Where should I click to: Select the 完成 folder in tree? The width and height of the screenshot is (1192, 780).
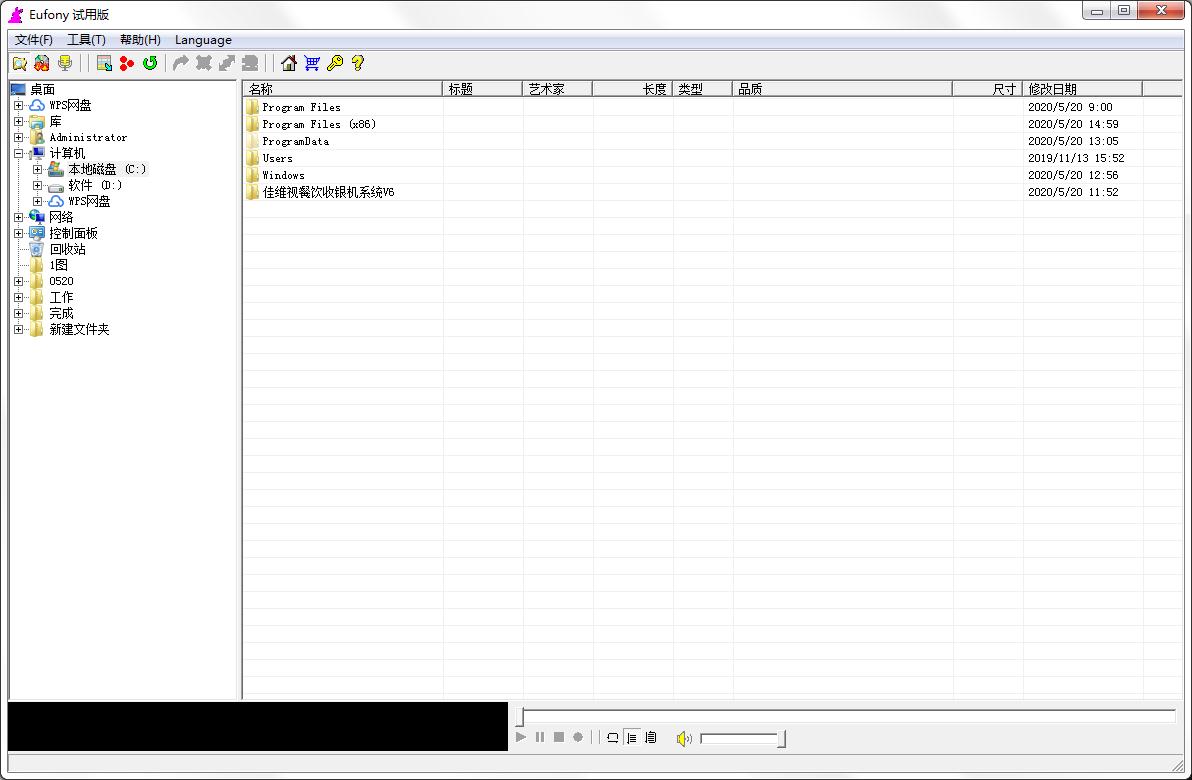point(61,313)
